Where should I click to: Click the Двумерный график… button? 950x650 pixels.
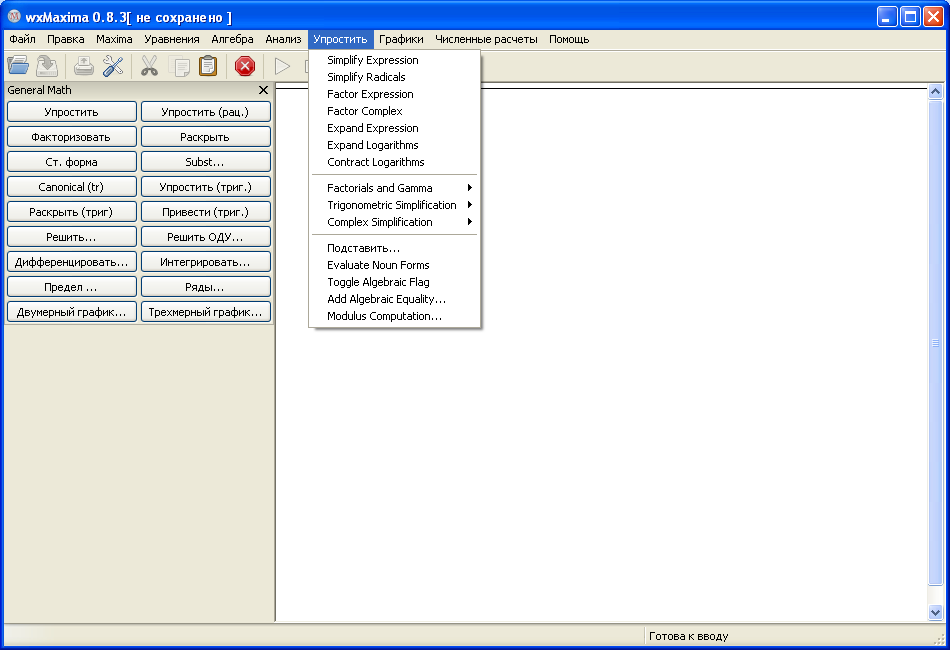pyautogui.click(x=71, y=312)
